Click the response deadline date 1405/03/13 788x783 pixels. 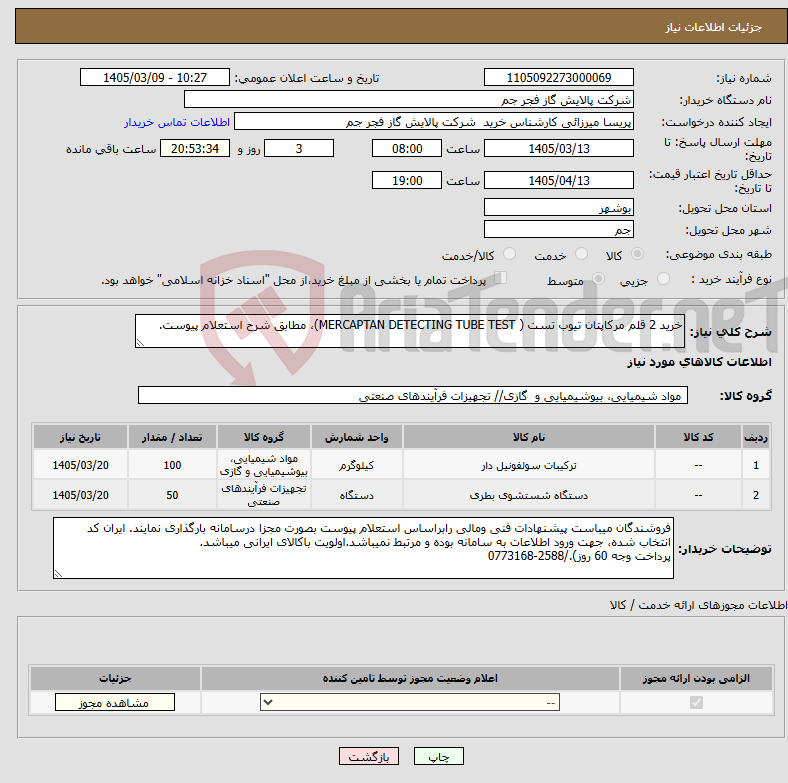(558, 148)
